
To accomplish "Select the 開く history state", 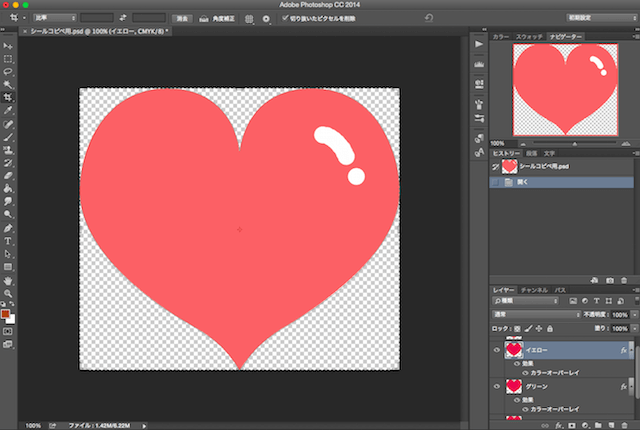I will (x=561, y=182).
